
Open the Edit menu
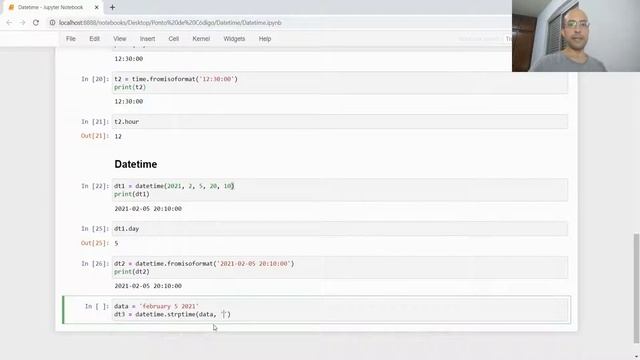coord(94,39)
